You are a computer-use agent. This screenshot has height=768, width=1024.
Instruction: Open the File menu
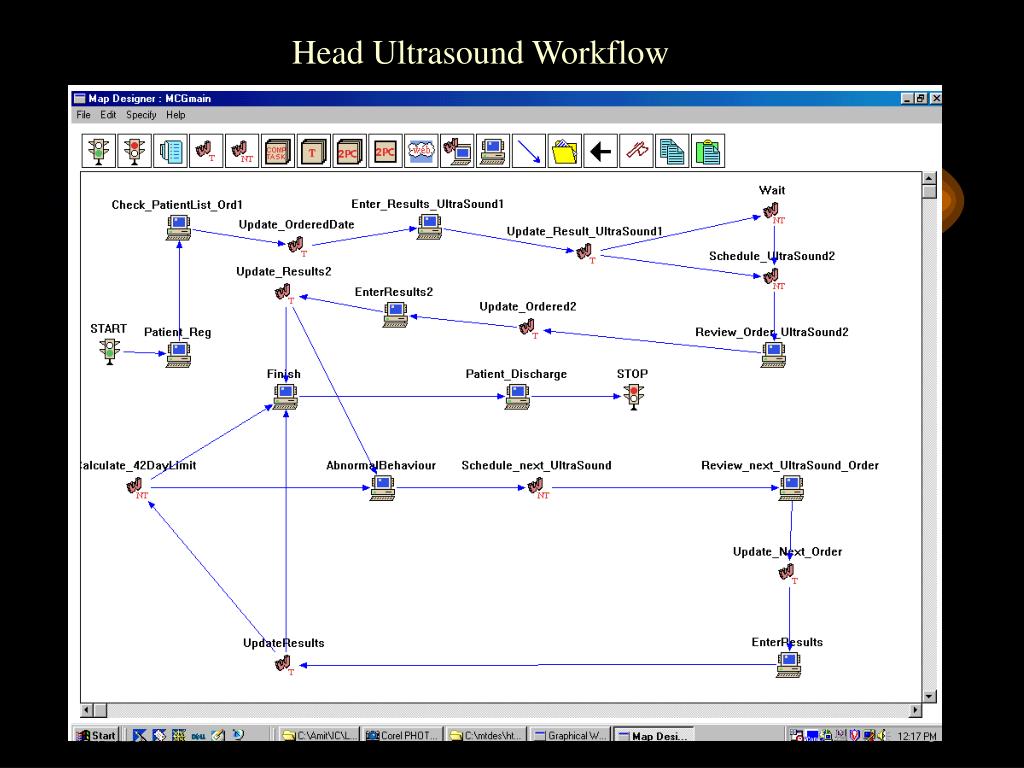83,115
